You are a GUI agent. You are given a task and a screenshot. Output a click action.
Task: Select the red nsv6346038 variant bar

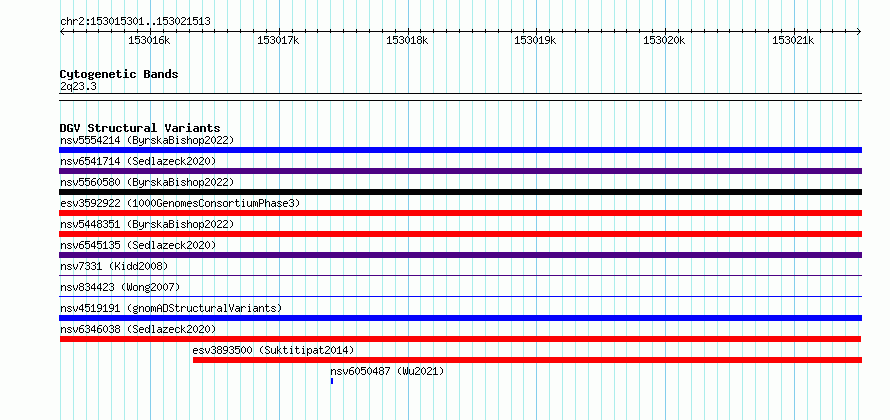[x=460, y=339]
